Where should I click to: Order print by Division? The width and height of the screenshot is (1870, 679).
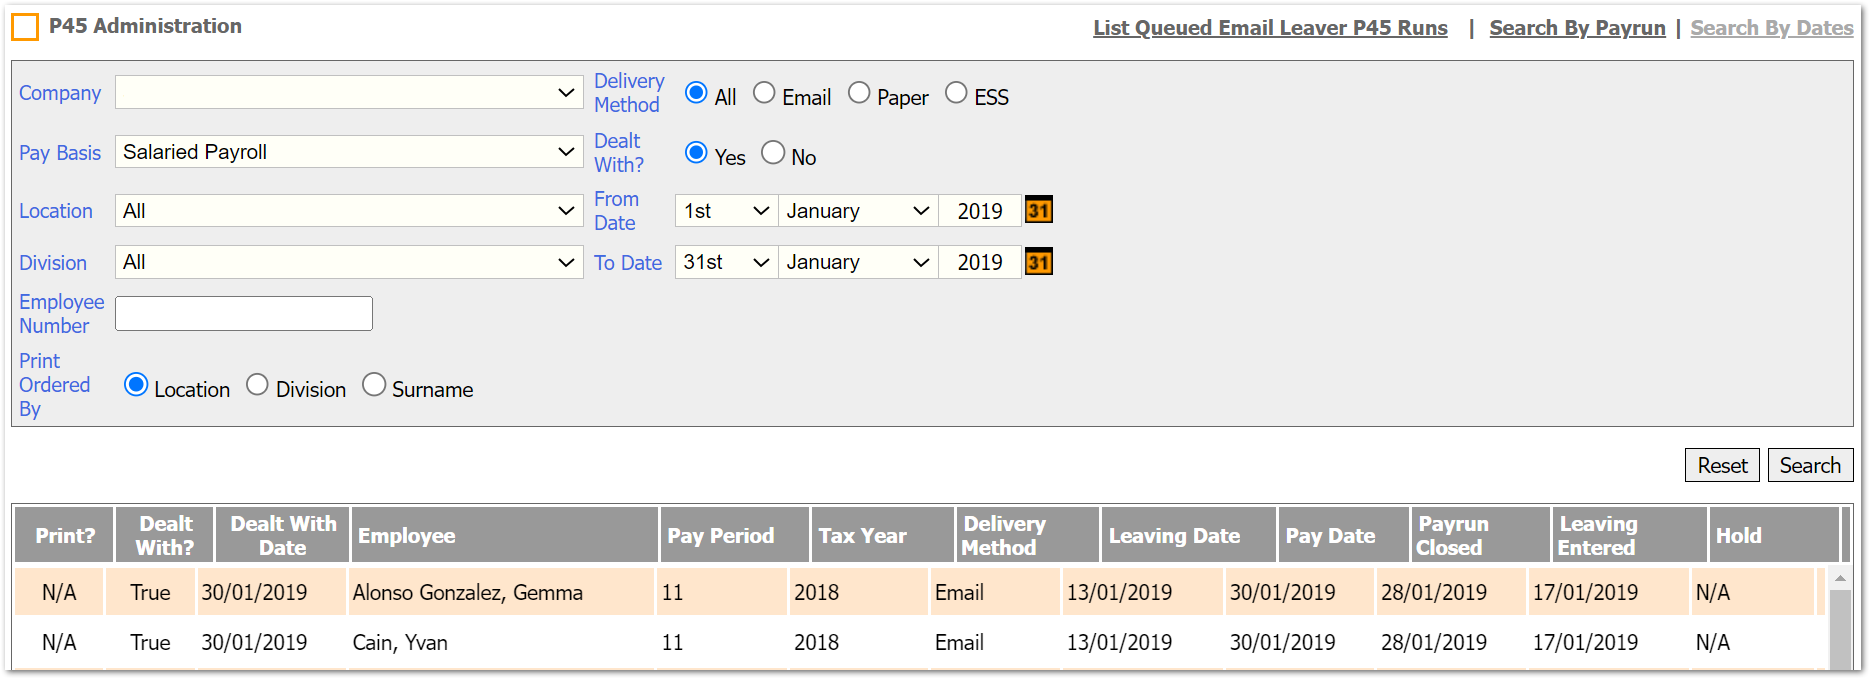[x=257, y=385]
